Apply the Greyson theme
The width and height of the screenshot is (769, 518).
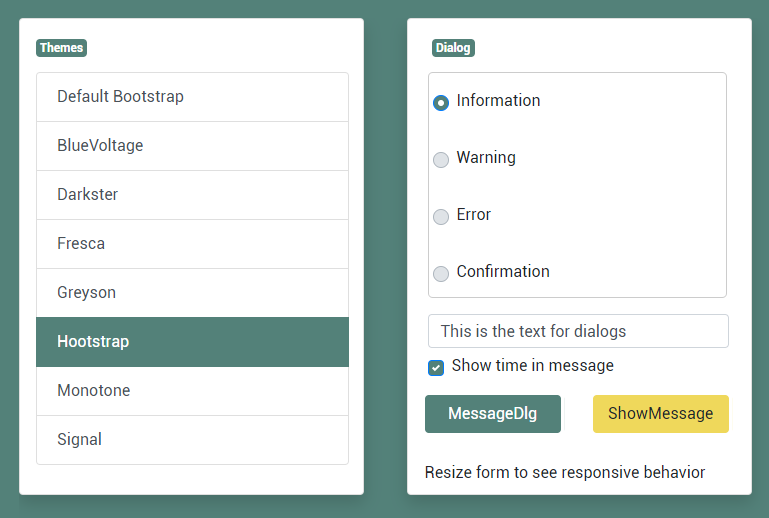pos(192,293)
